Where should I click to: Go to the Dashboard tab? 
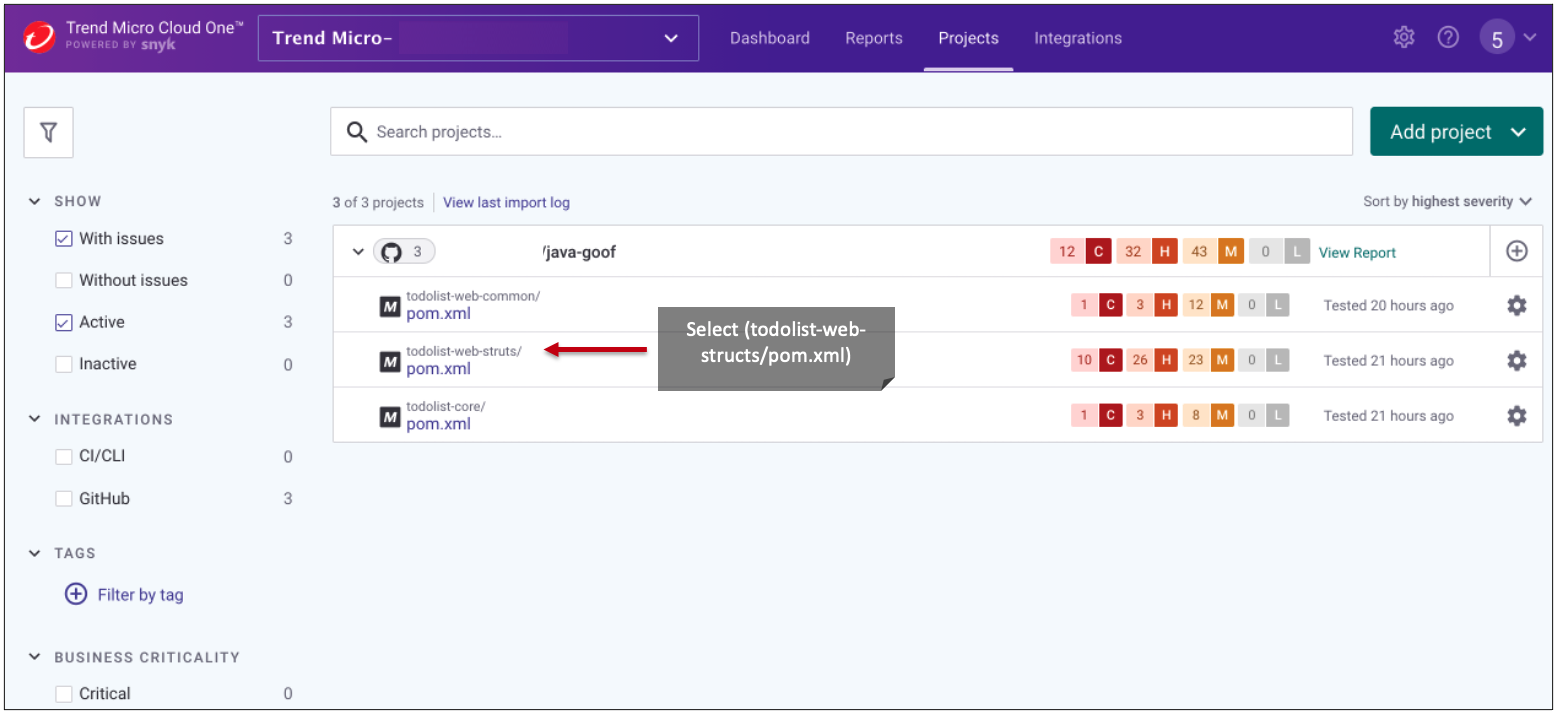(x=770, y=38)
